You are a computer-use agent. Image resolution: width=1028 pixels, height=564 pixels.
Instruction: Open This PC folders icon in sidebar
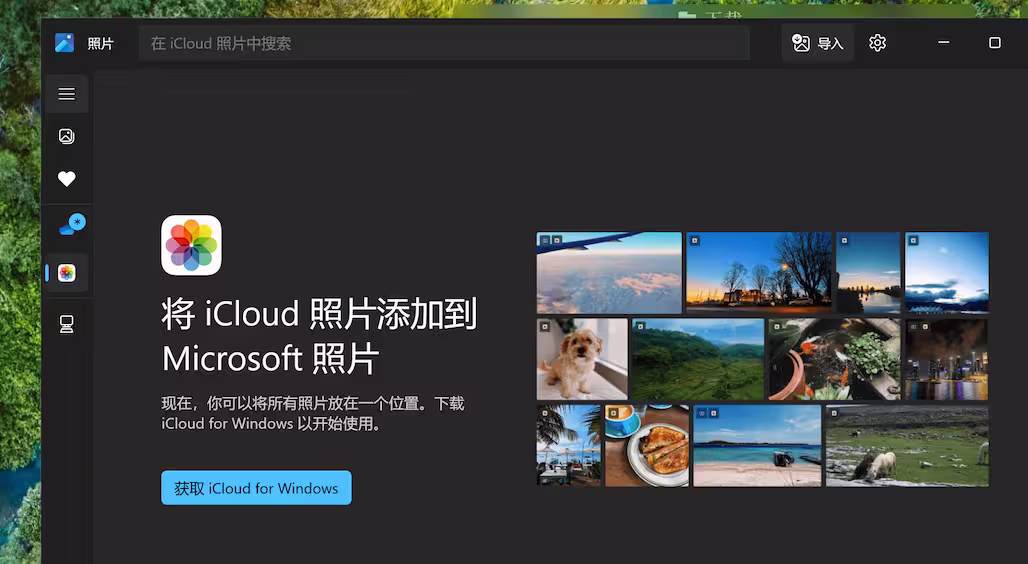tap(66, 324)
